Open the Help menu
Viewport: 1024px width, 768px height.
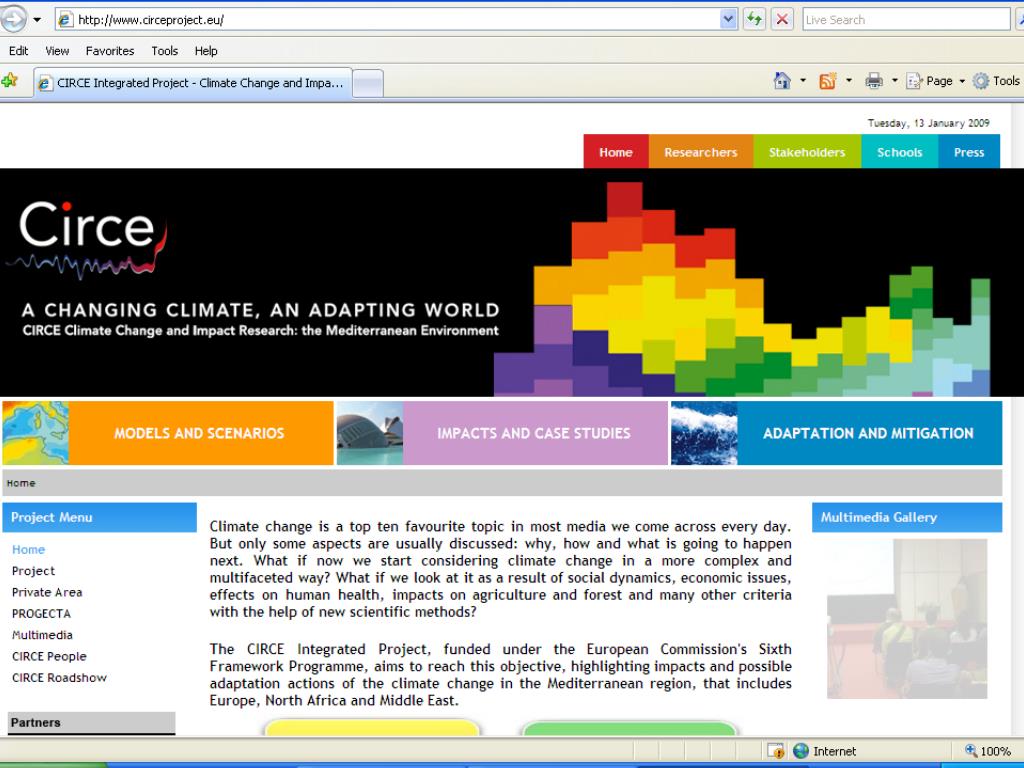click(x=206, y=50)
